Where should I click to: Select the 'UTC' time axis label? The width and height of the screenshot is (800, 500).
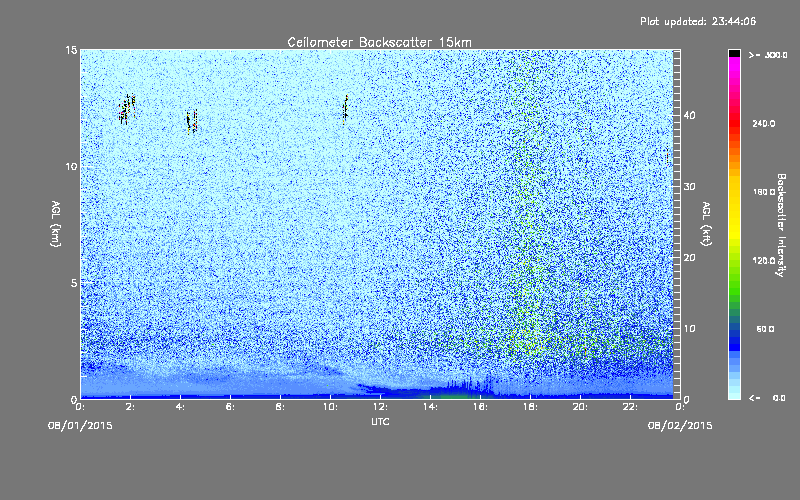coord(380,421)
